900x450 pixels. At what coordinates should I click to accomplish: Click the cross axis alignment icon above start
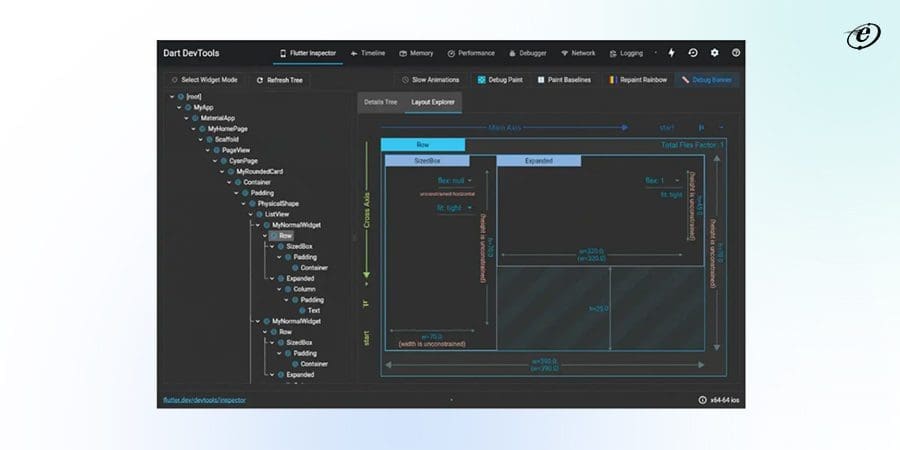click(366, 304)
